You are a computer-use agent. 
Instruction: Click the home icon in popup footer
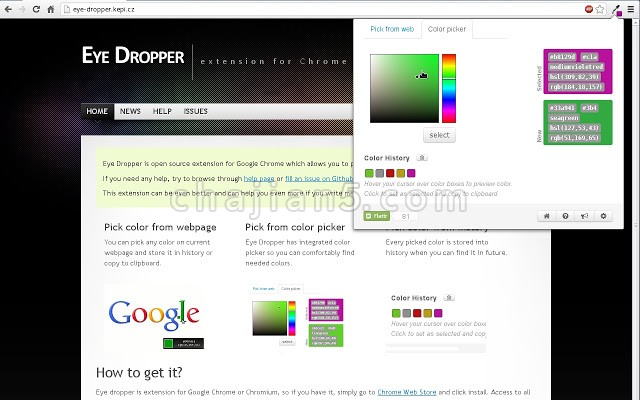(x=547, y=216)
